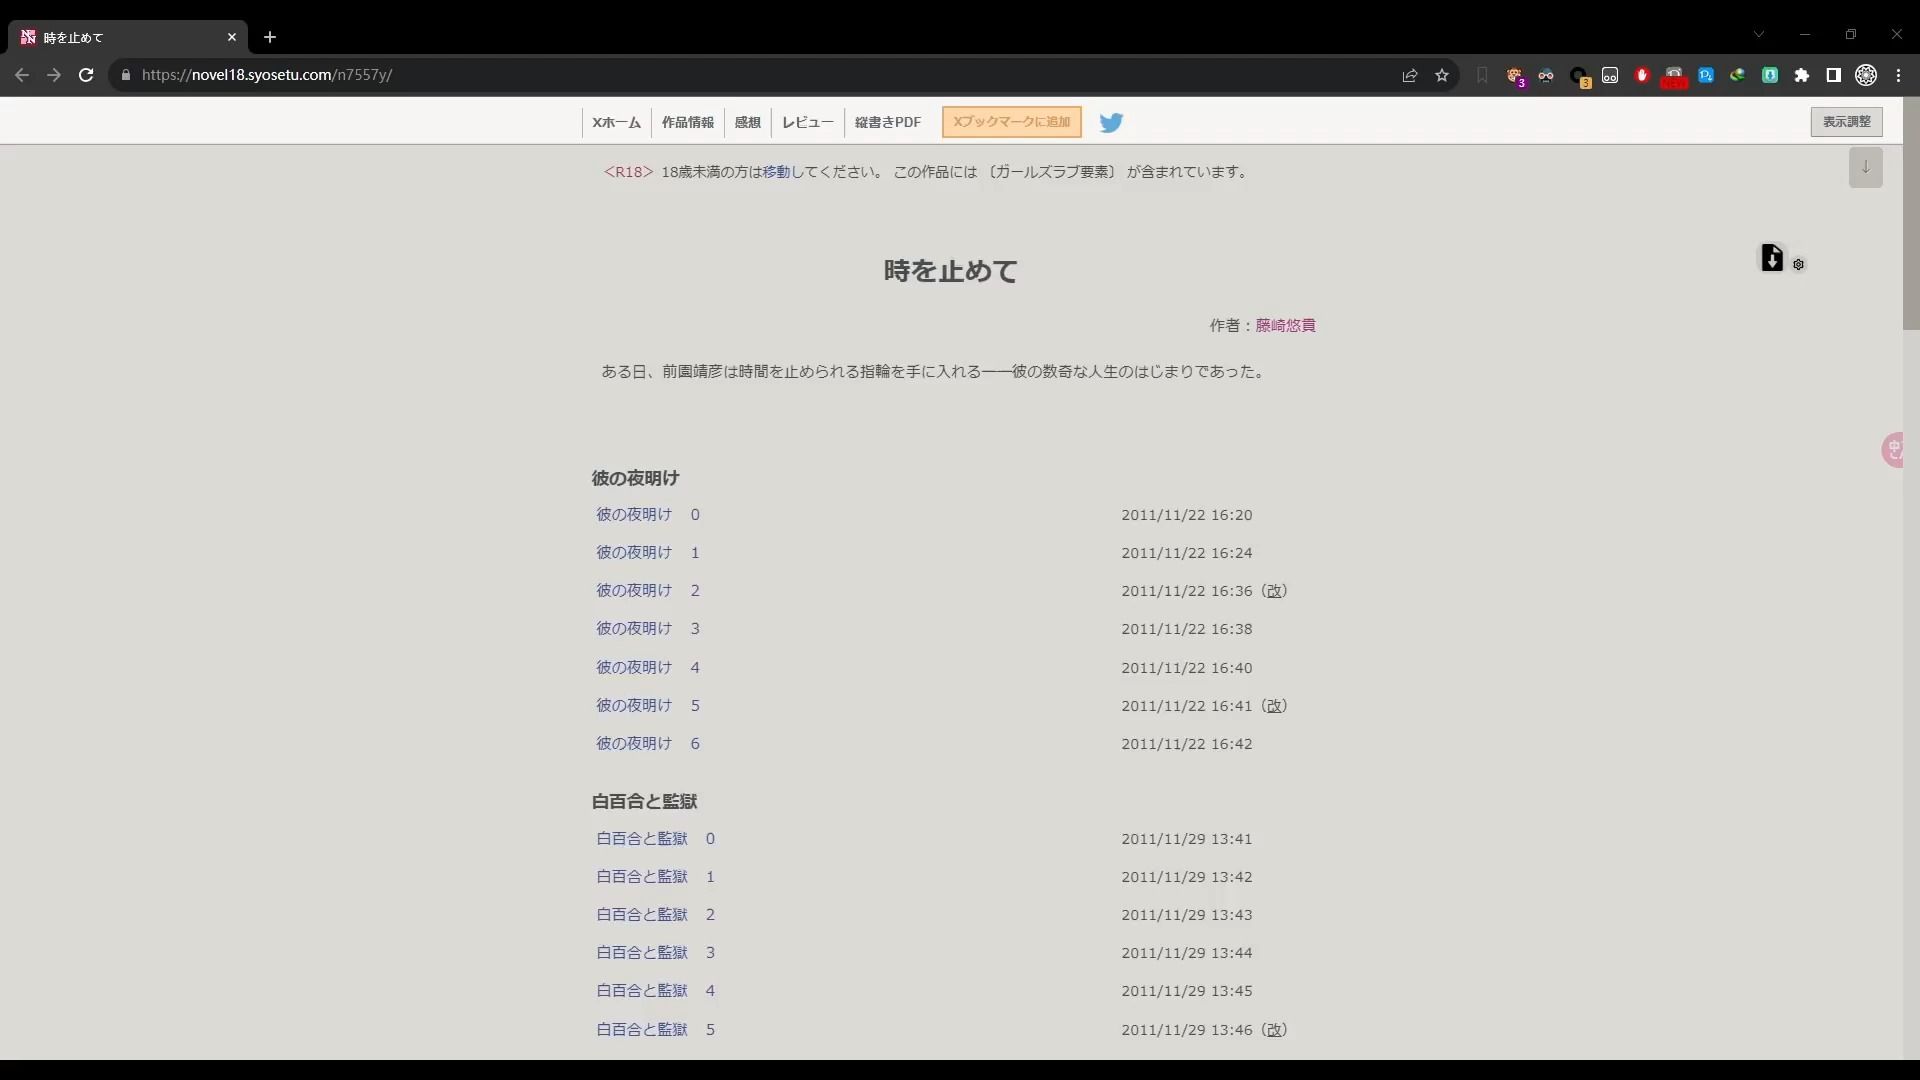Click the 表示調整 button
1920x1080 pixels.
click(1846, 122)
